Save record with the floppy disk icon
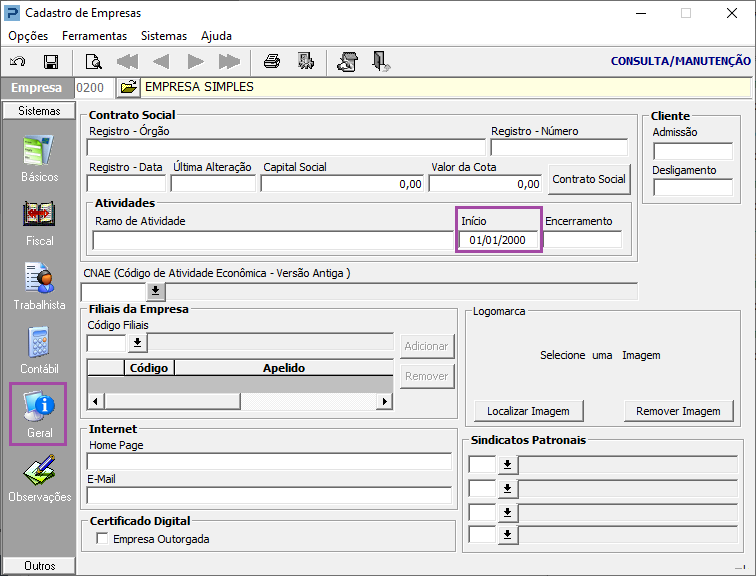The height and width of the screenshot is (576, 756). [x=51, y=62]
